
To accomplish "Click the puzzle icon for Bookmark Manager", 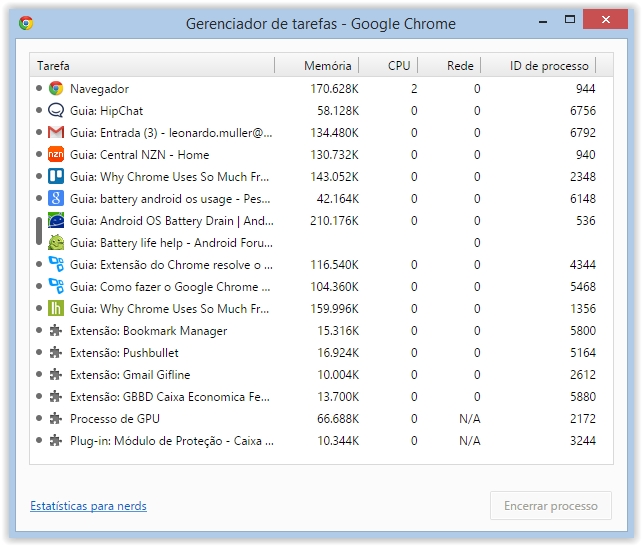I will pyautogui.click(x=56, y=331).
